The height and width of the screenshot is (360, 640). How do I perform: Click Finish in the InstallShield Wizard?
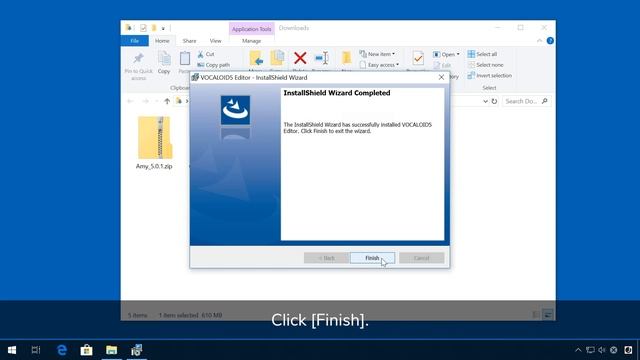[x=372, y=258]
